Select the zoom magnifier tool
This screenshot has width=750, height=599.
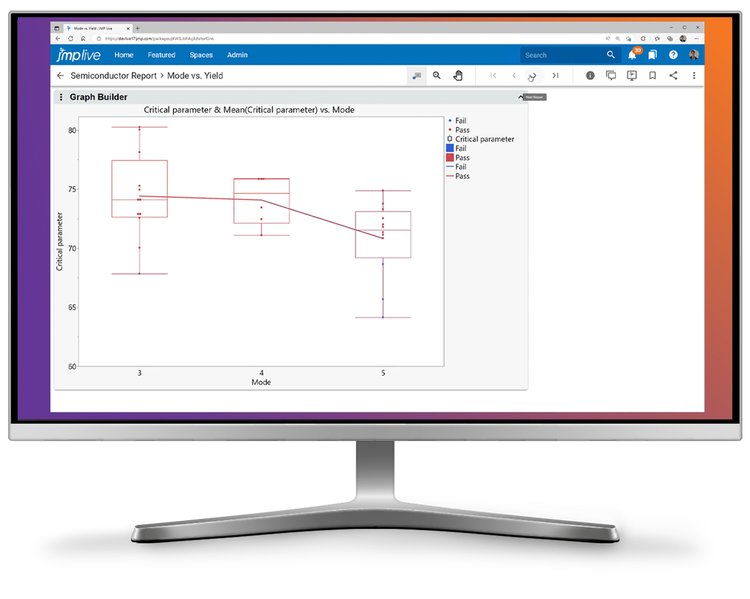[x=437, y=76]
